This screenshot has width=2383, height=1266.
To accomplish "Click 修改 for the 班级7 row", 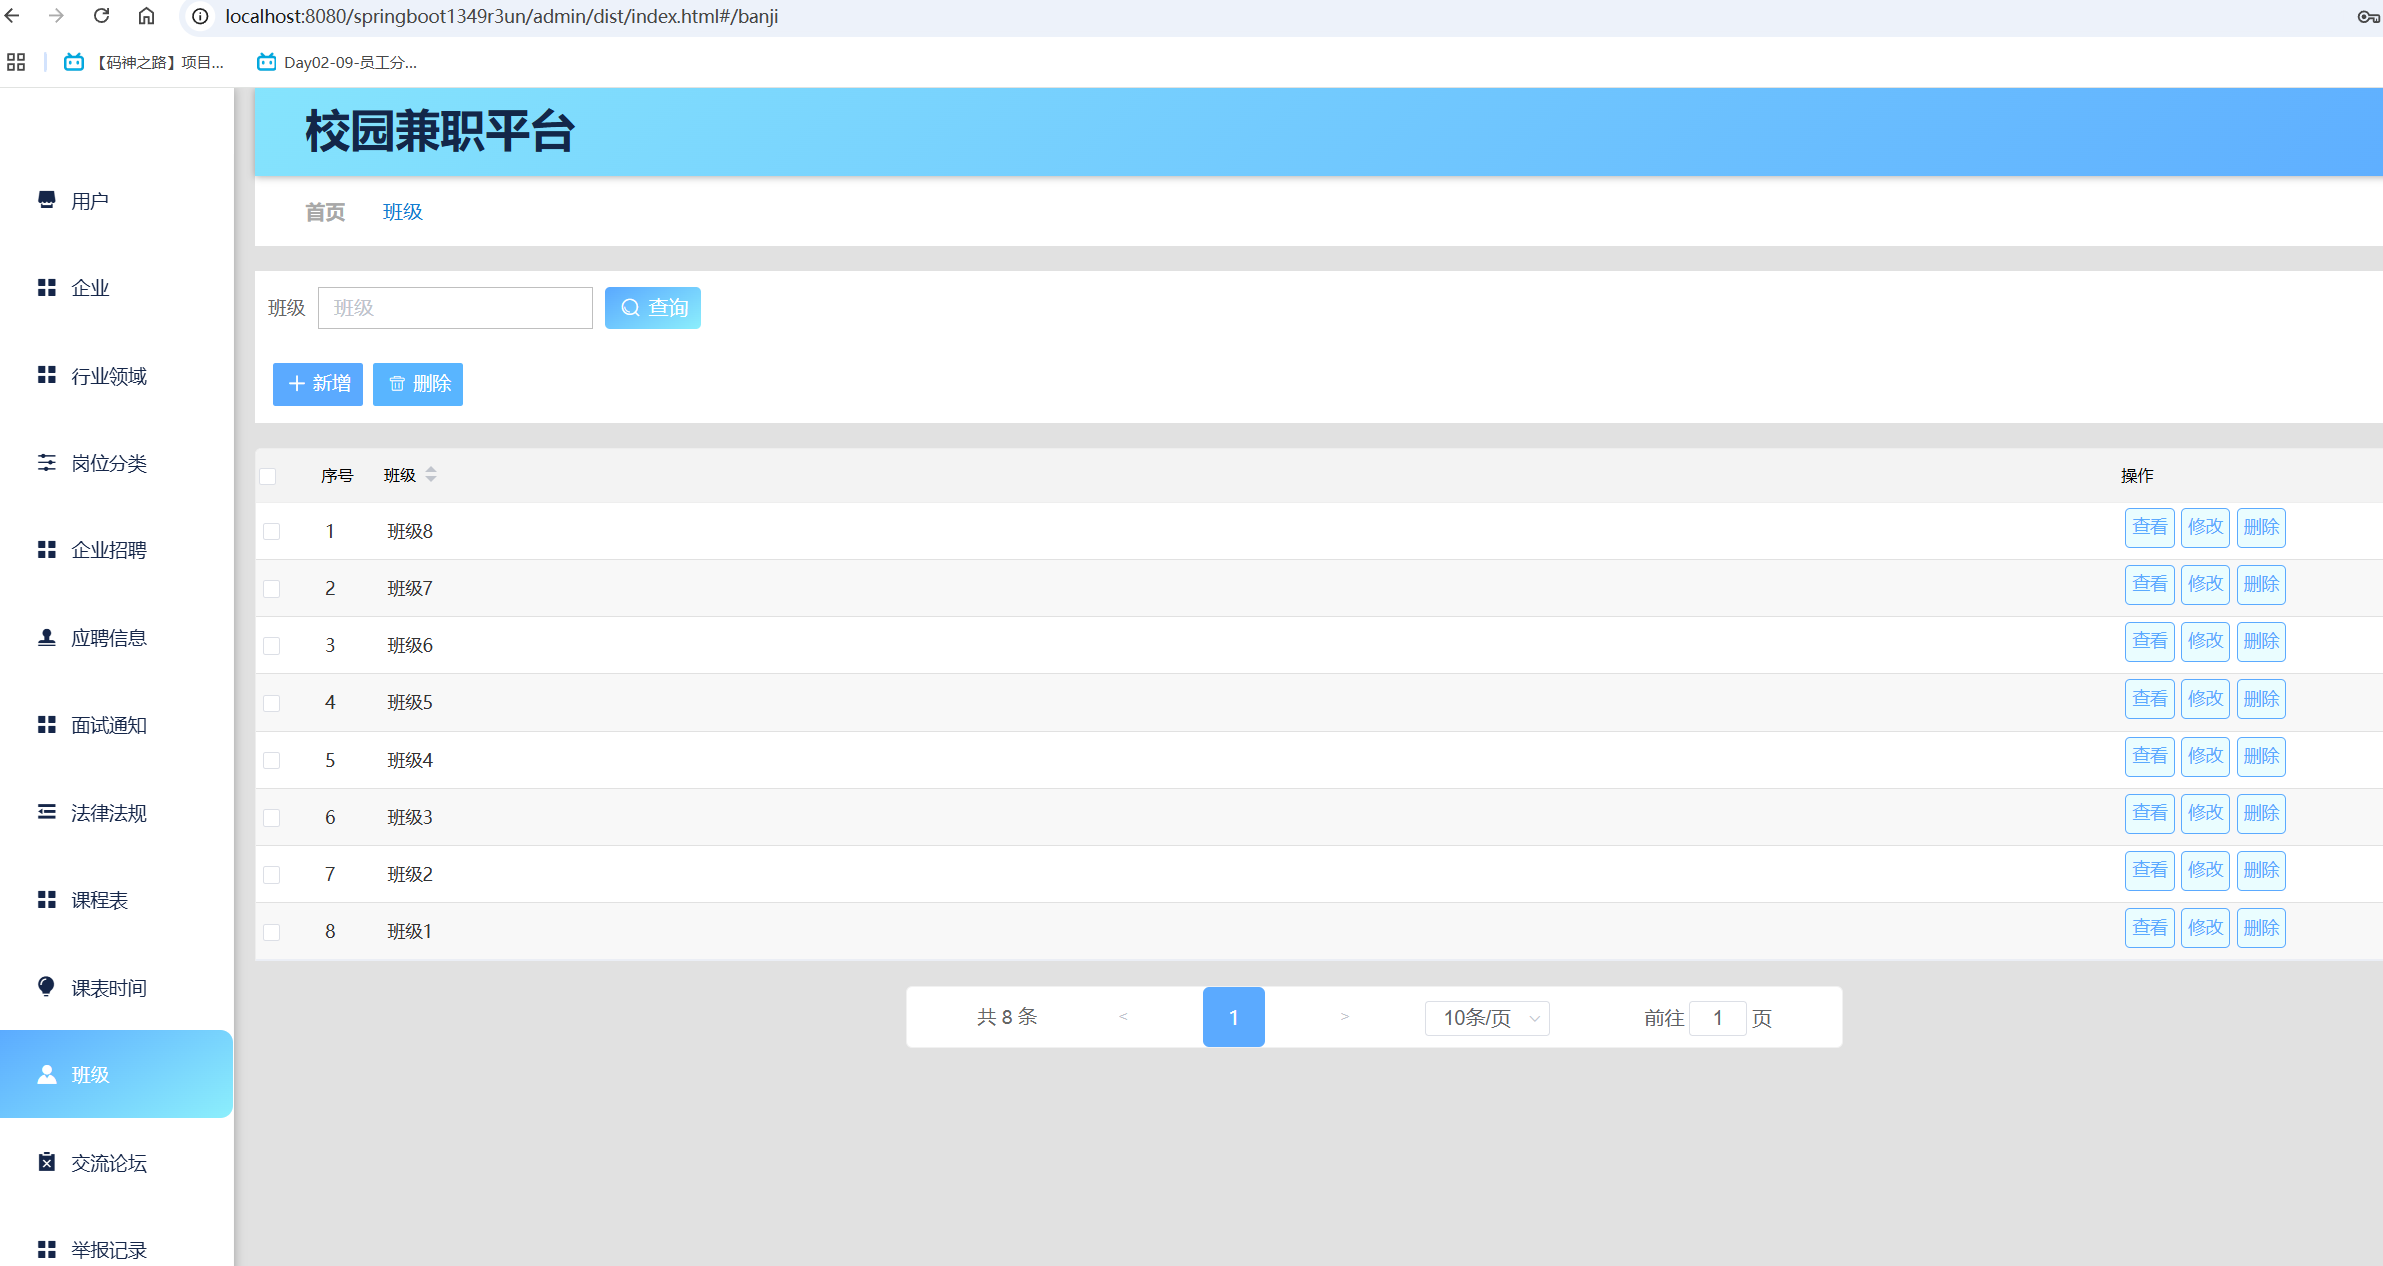I will click(x=2205, y=584).
